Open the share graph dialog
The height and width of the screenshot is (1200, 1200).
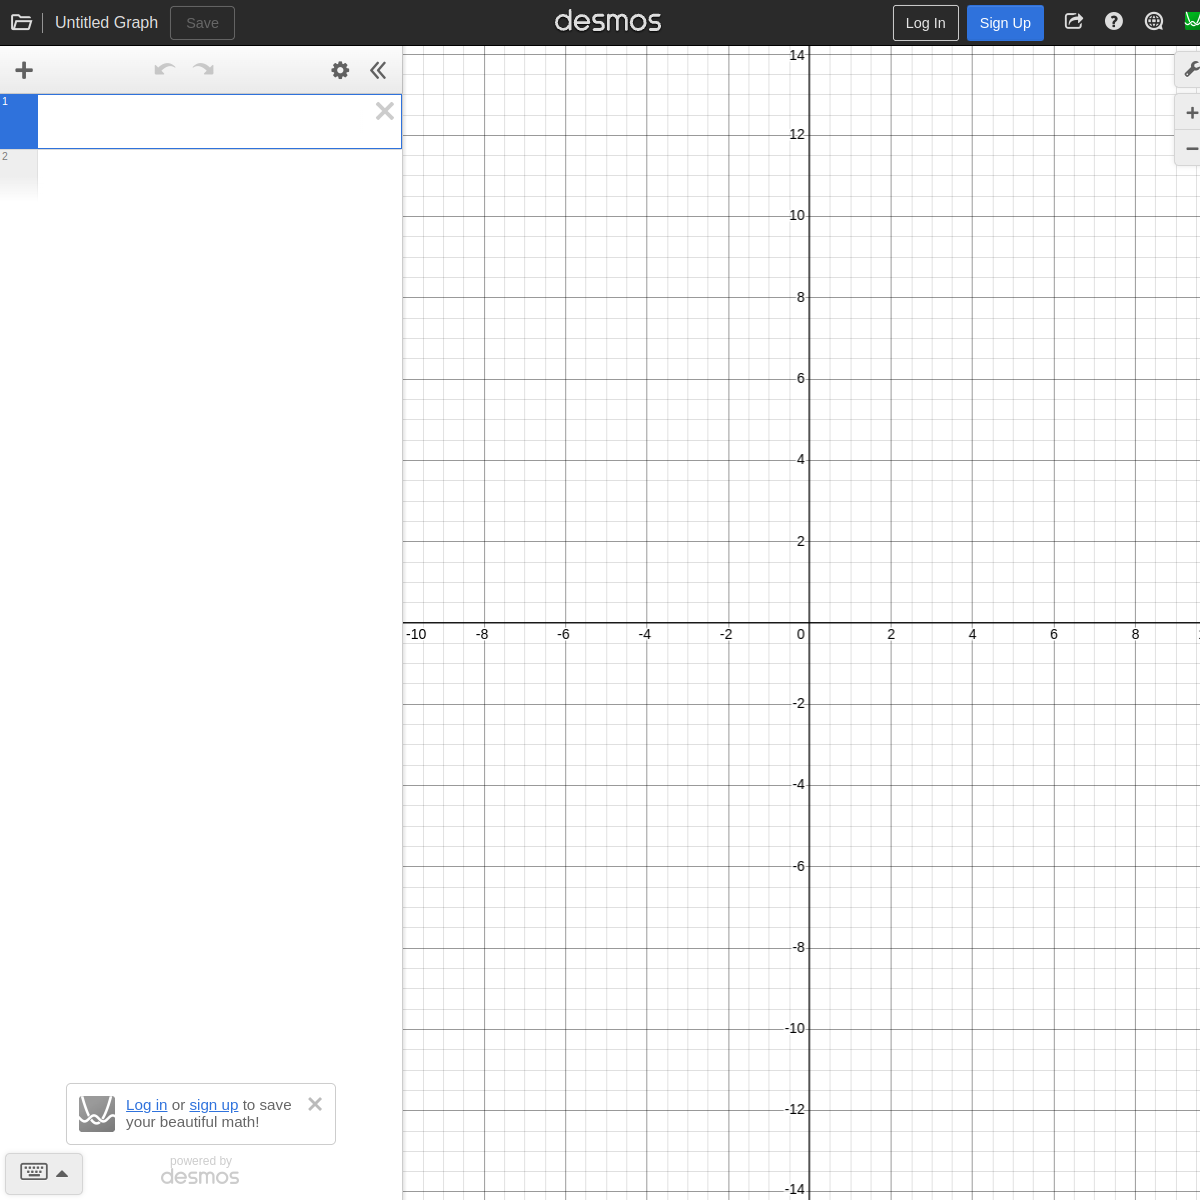click(1073, 21)
